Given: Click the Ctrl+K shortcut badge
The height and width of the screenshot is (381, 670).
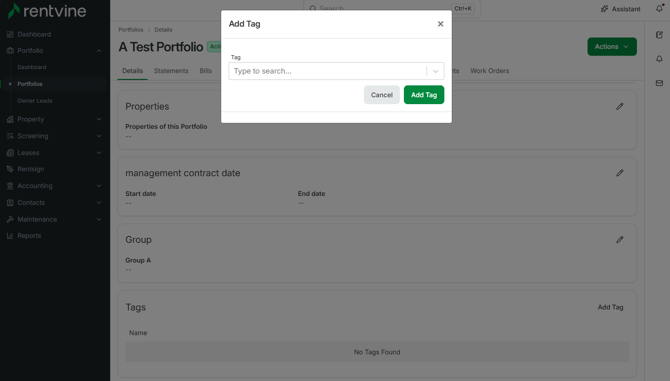Looking at the screenshot, I should tap(463, 9).
